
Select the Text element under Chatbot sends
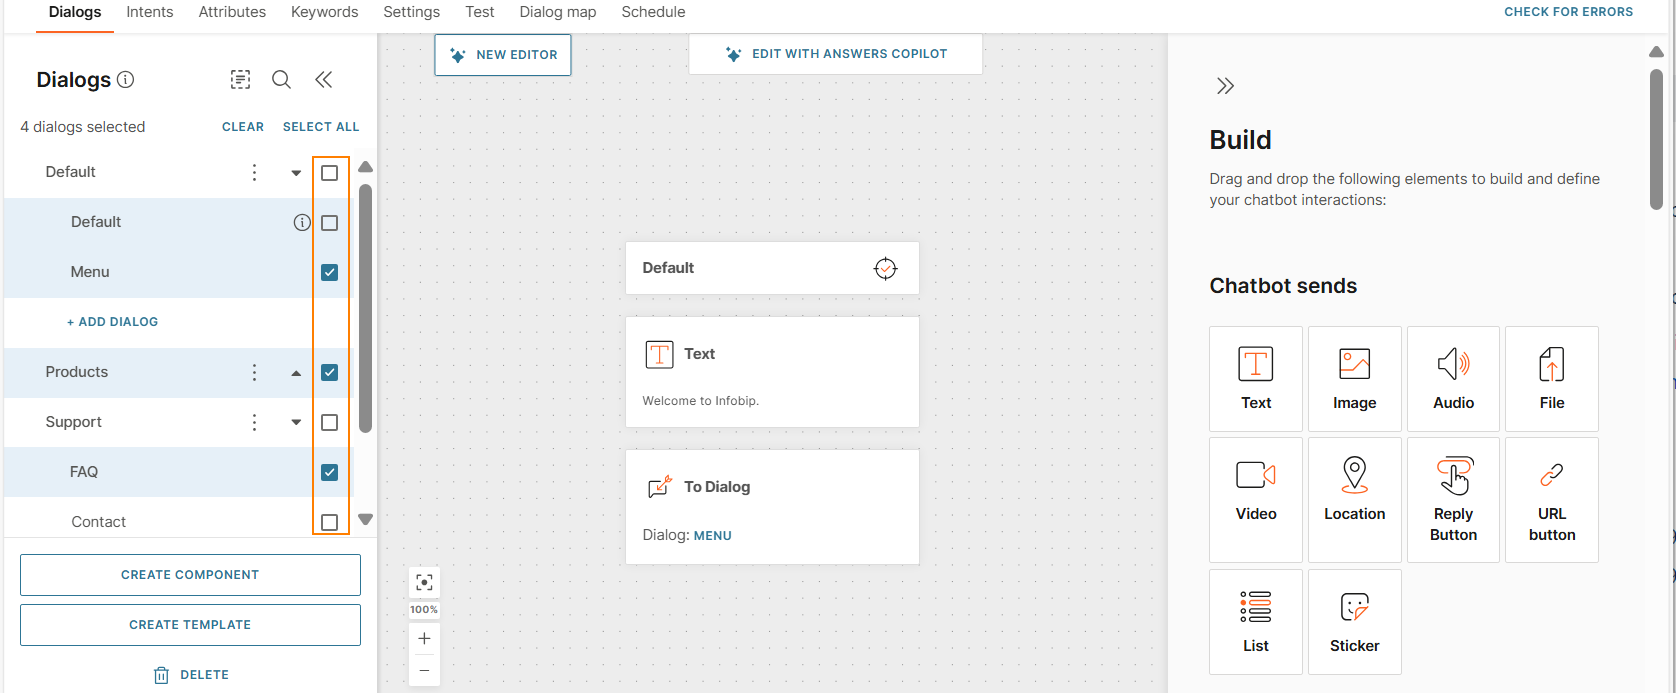point(1255,378)
